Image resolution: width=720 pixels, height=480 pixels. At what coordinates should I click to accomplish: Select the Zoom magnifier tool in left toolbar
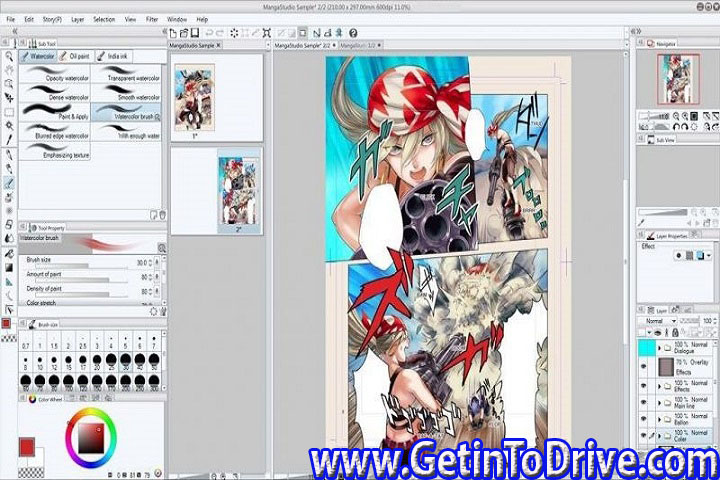click(x=9, y=56)
